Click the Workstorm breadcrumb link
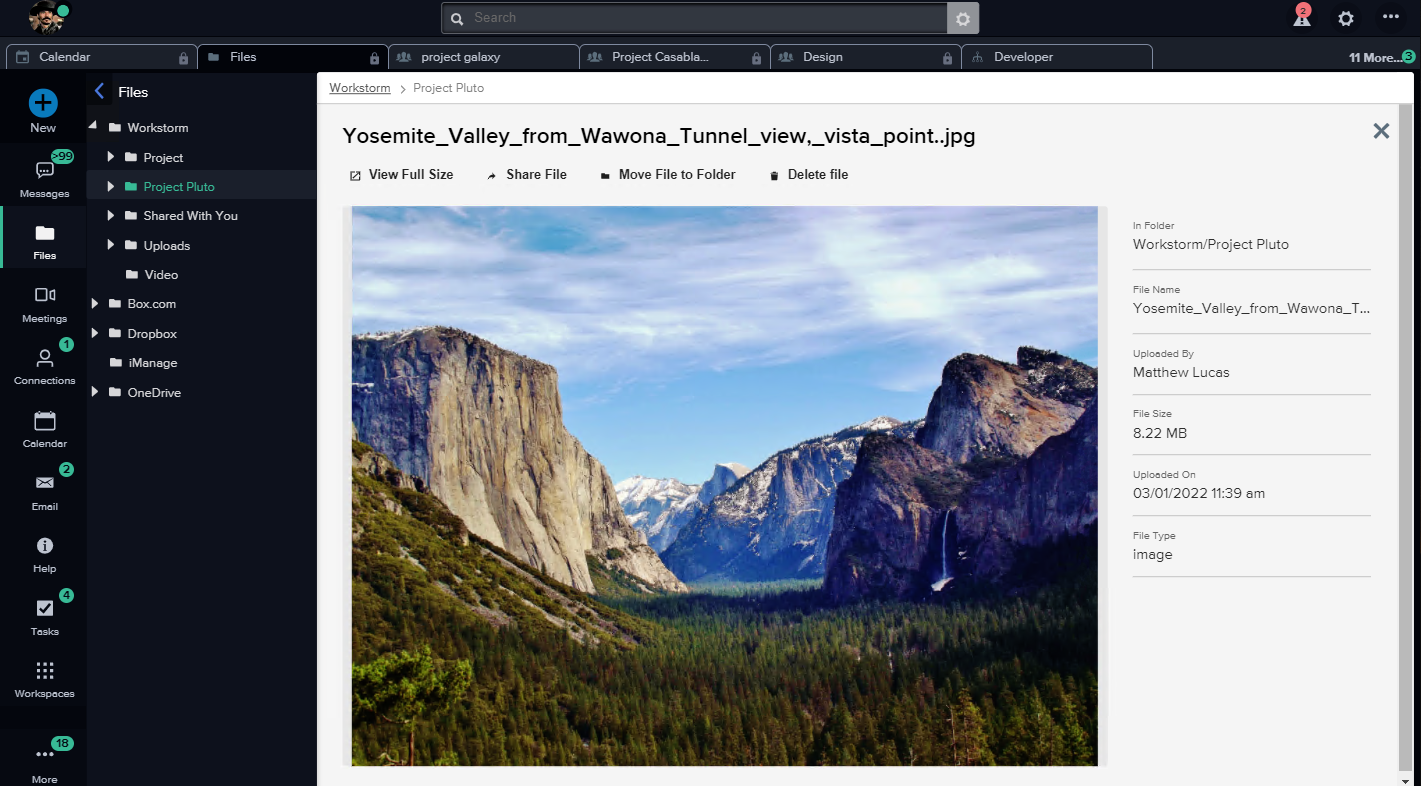The image size is (1421, 786). click(x=360, y=88)
